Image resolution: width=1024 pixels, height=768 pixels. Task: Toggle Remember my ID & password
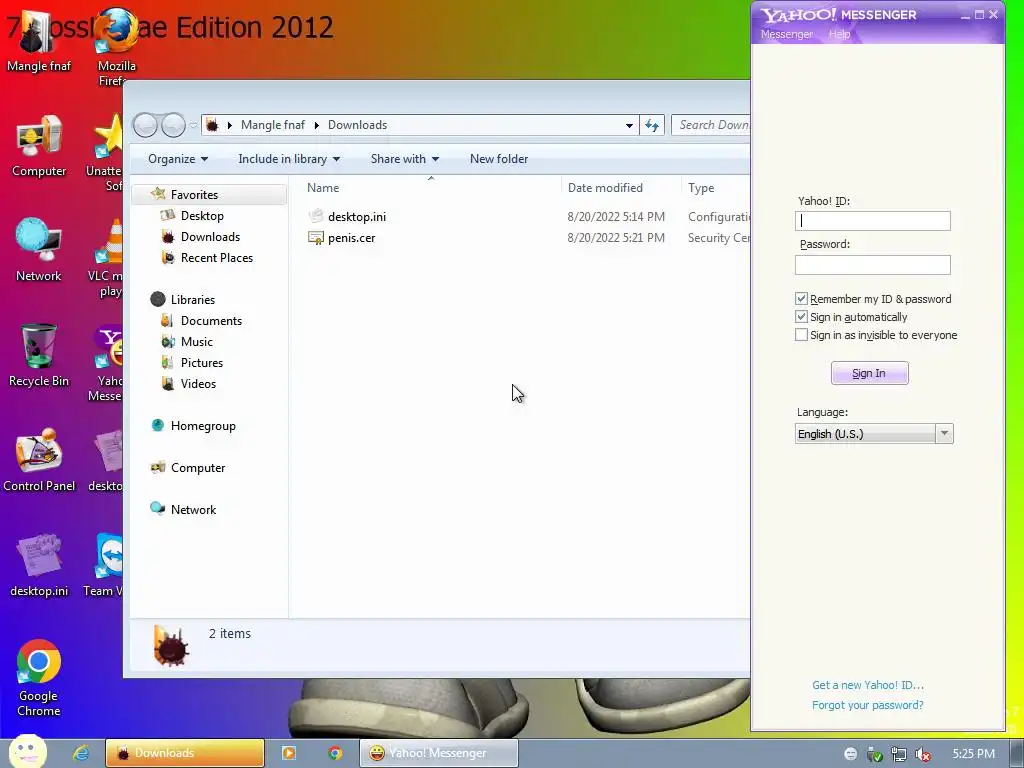point(801,299)
